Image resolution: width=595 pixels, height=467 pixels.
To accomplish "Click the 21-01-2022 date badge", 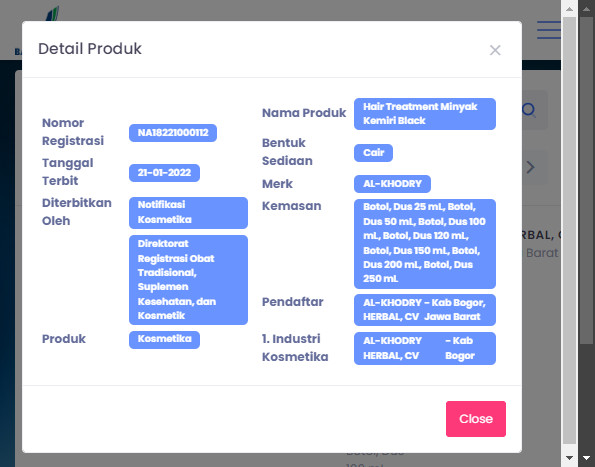I will [x=164, y=173].
